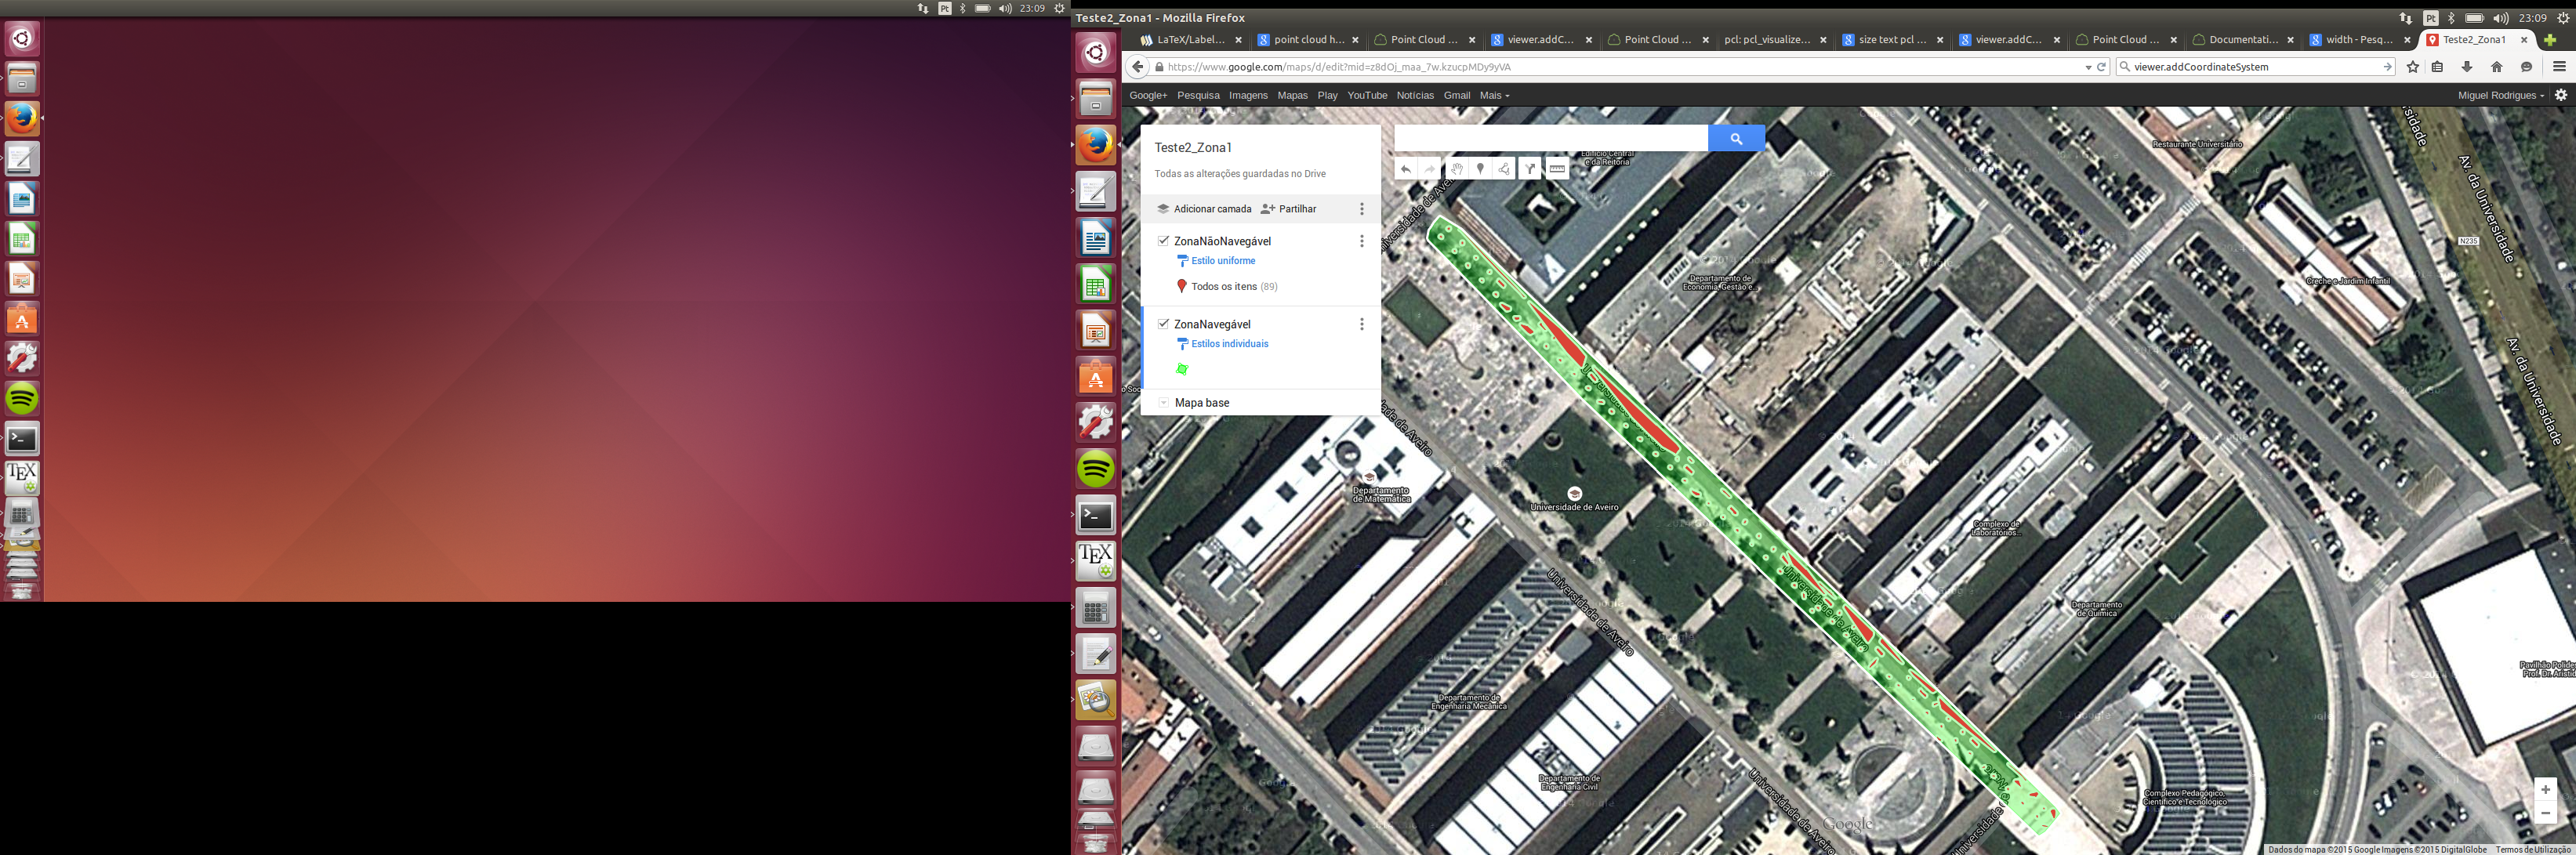Image resolution: width=2576 pixels, height=855 pixels.
Task: Click the blue map search button
Action: click(x=1736, y=139)
